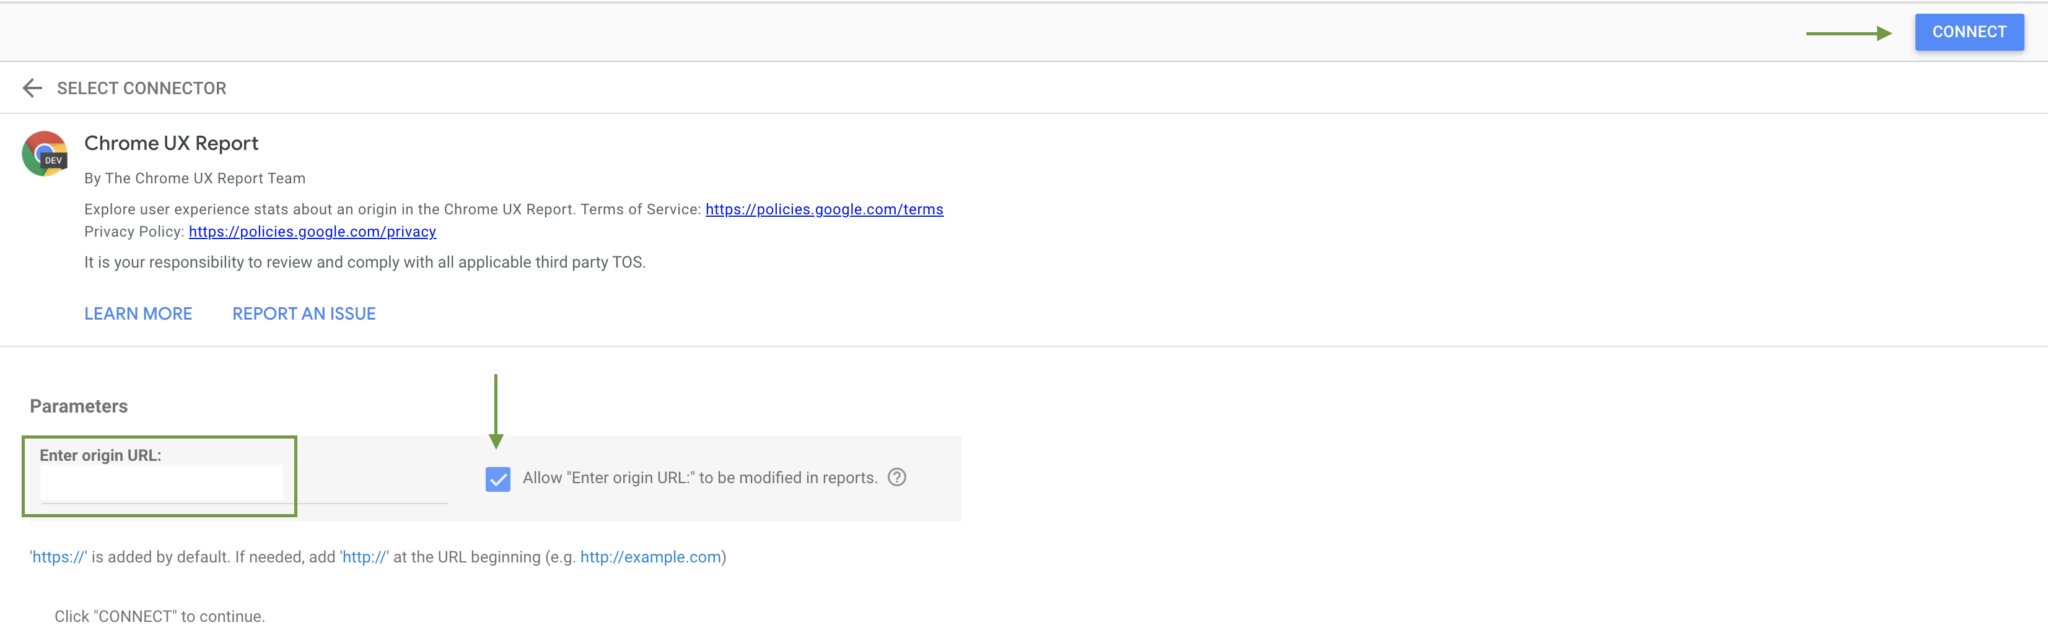Click the Chrome DEV connector logo
2048x638 pixels.
click(x=45, y=154)
